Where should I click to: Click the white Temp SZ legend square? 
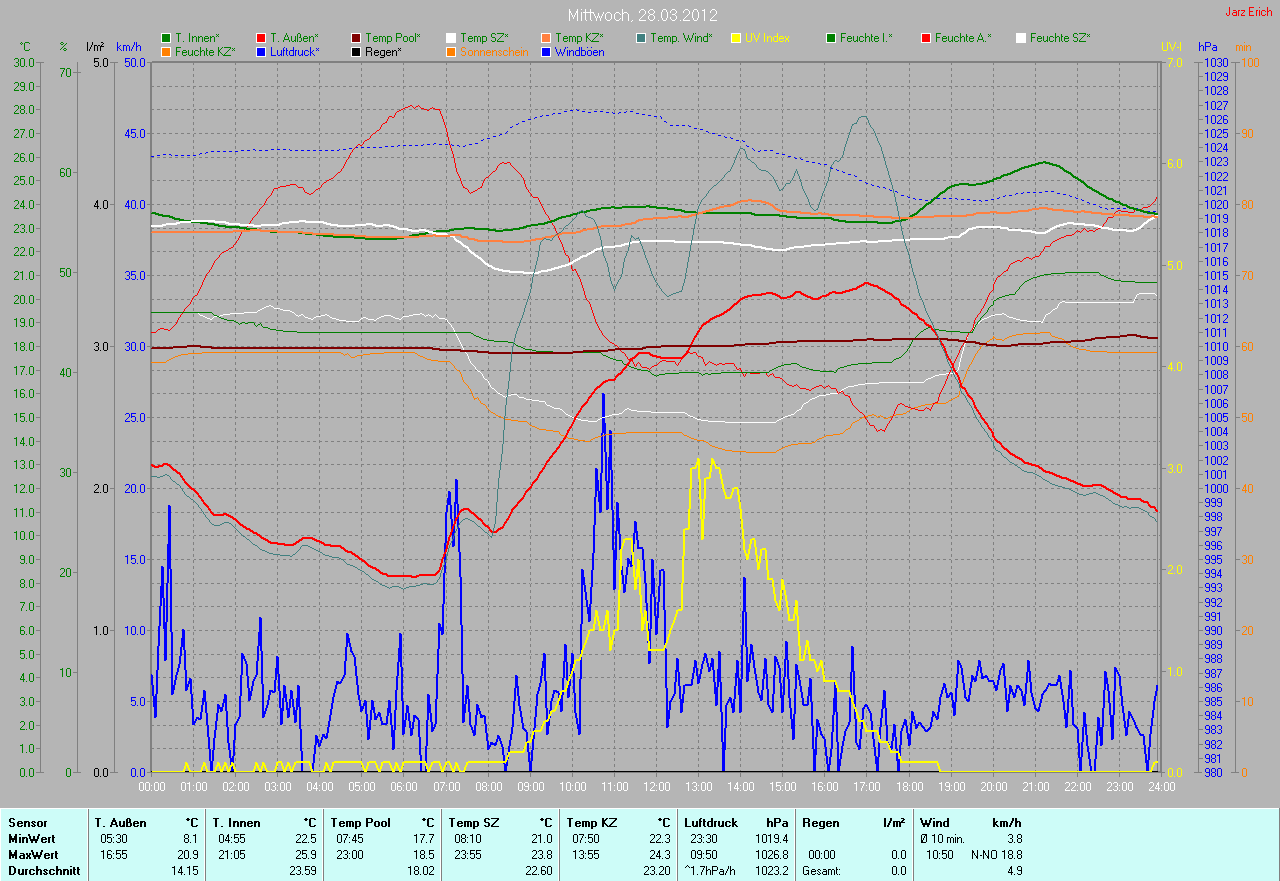(451, 38)
